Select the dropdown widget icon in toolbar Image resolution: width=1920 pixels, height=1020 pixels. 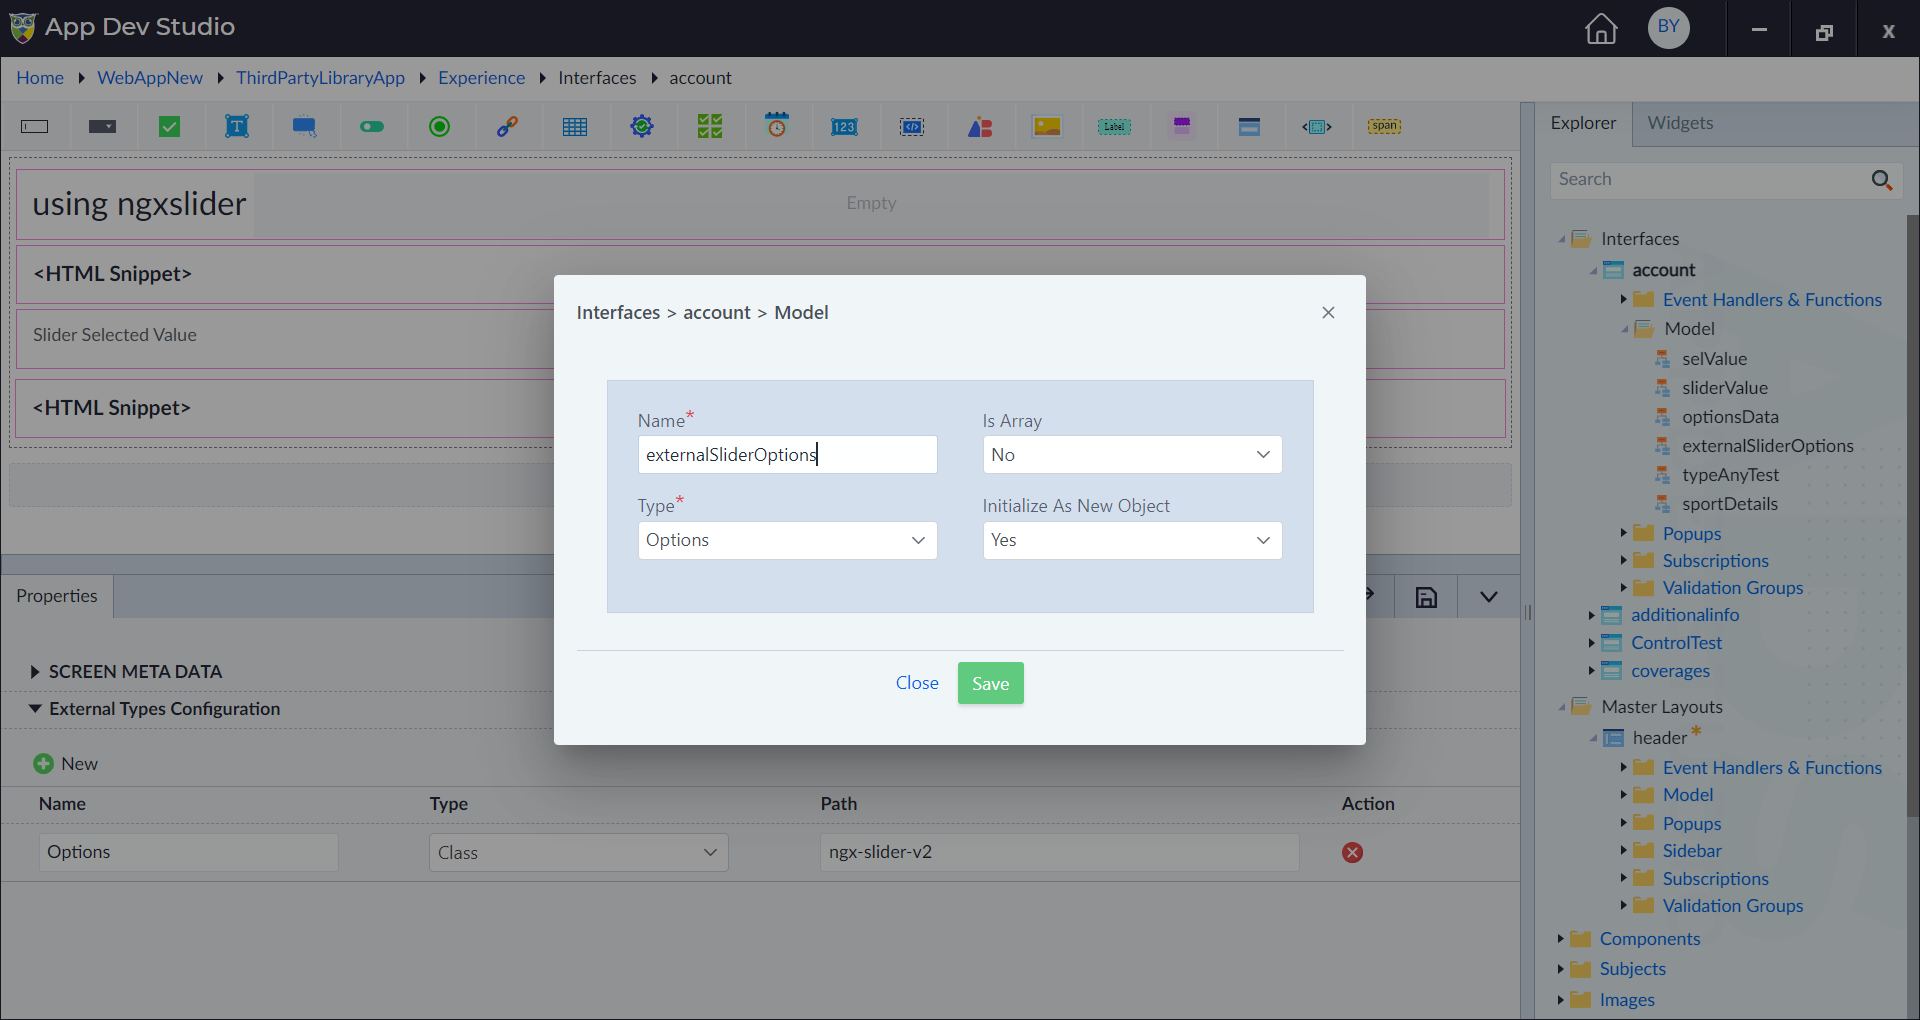(102, 127)
